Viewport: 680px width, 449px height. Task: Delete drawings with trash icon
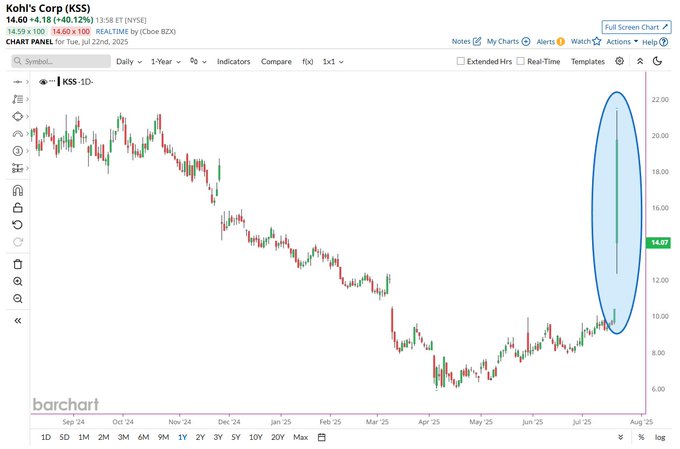(17, 264)
